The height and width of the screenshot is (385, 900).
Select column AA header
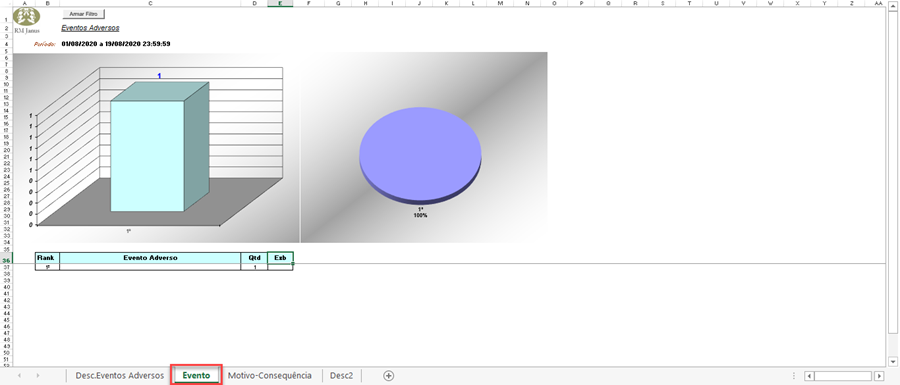click(x=878, y=3)
